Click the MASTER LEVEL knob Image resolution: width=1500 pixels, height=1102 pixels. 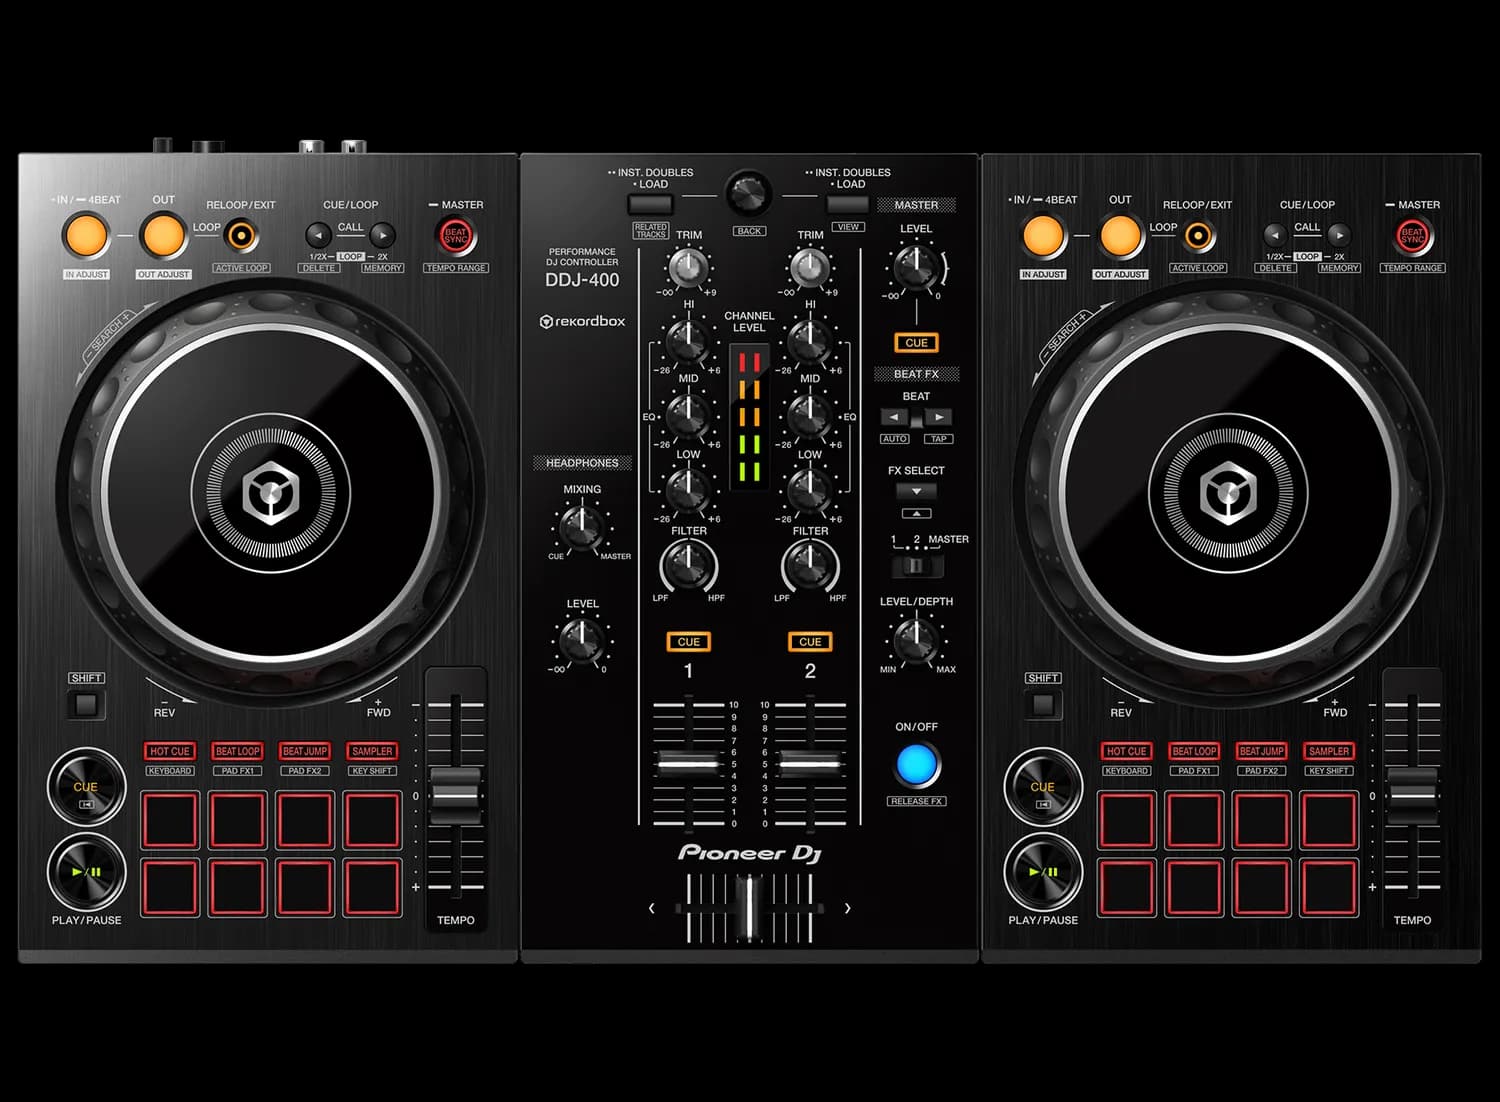[916, 267]
